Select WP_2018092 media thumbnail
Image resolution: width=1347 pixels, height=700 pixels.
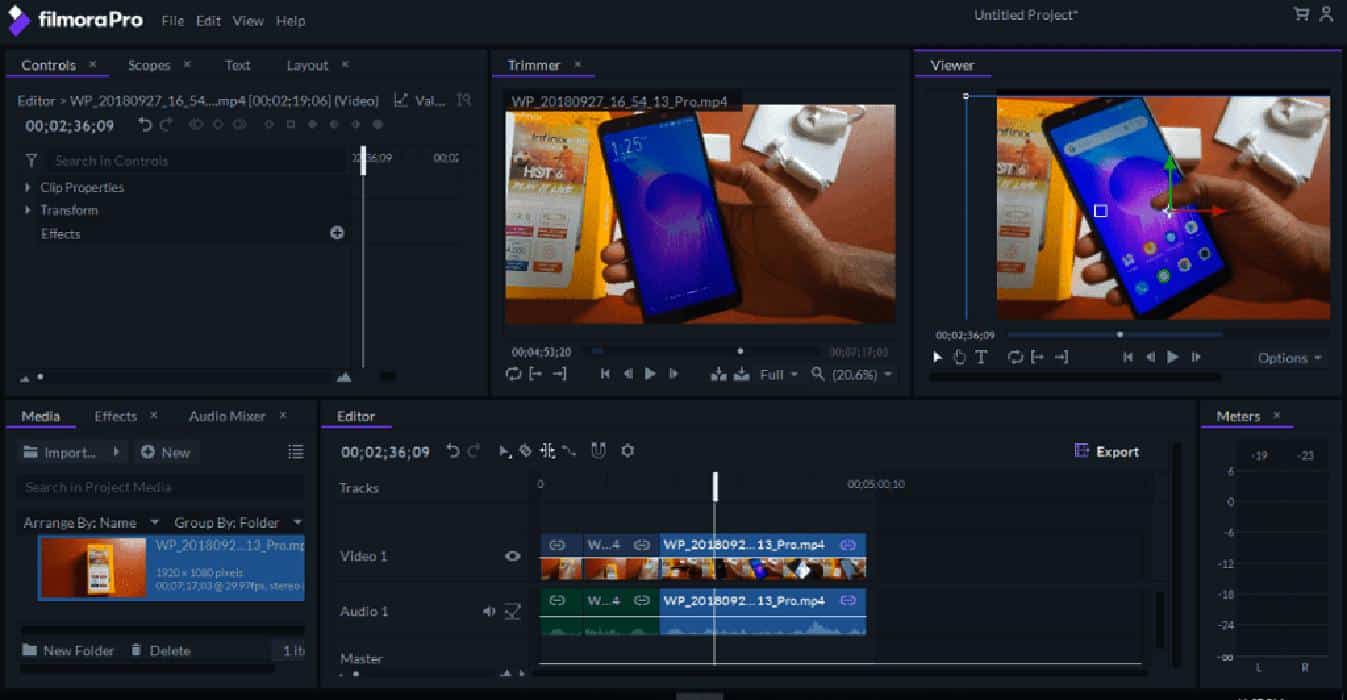(92, 567)
